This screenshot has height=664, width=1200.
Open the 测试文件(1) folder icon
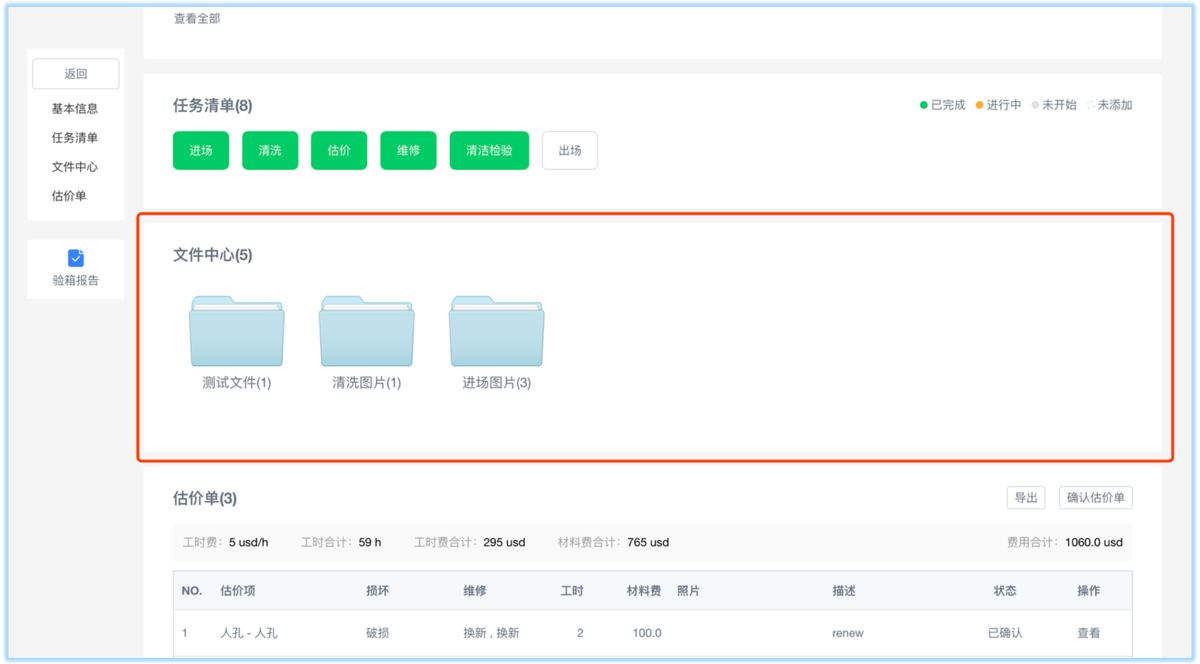[237, 331]
